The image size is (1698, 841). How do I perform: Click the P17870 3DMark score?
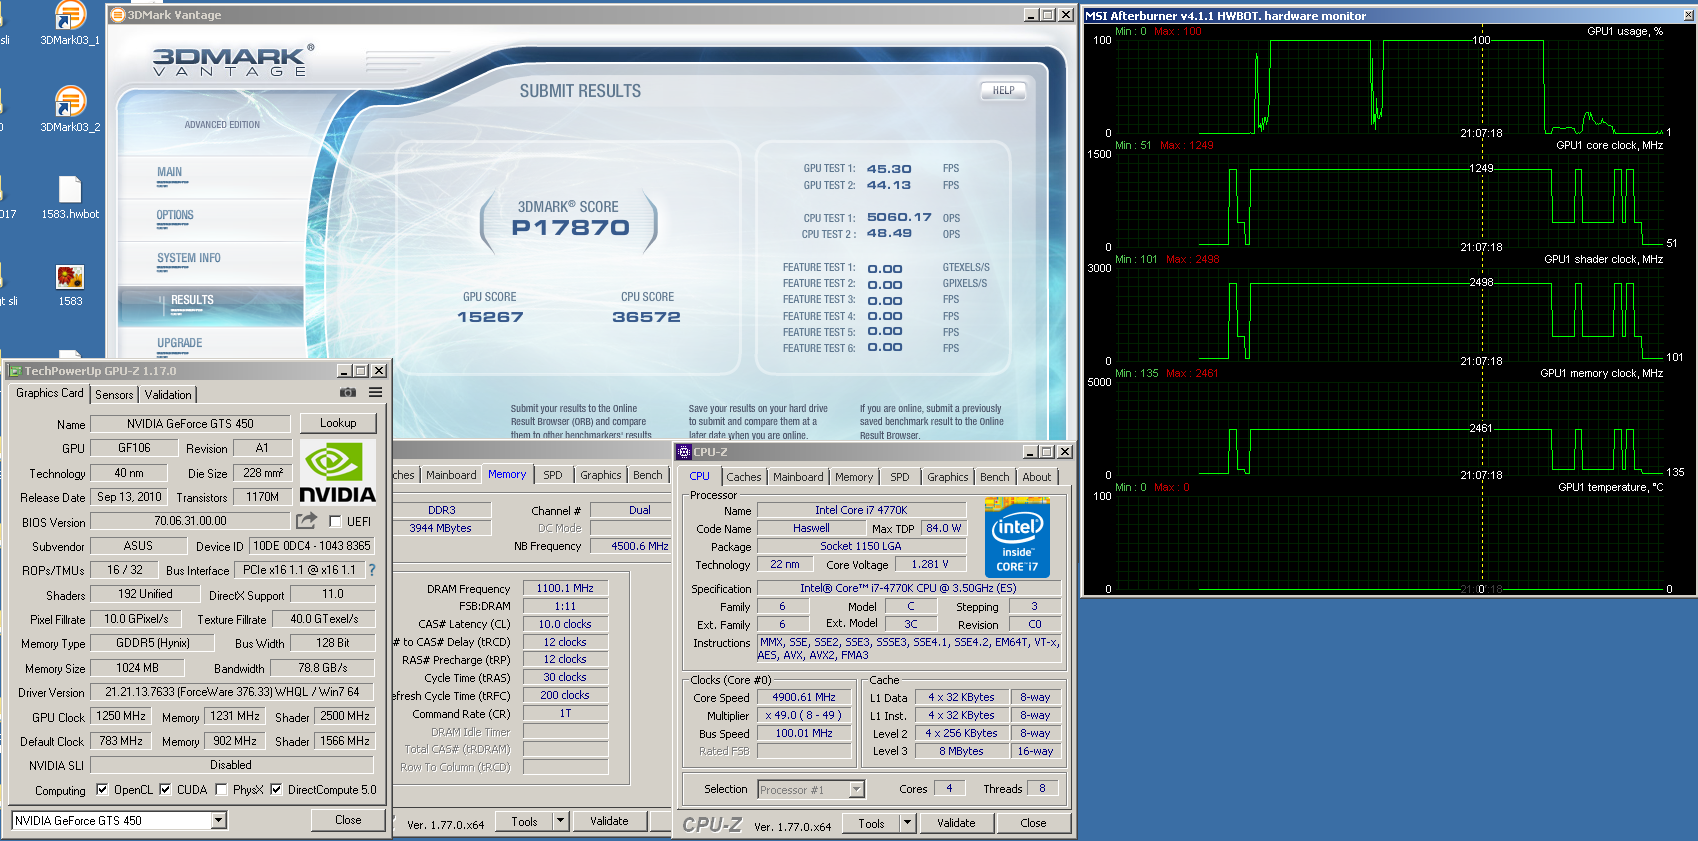[x=570, y=228]
